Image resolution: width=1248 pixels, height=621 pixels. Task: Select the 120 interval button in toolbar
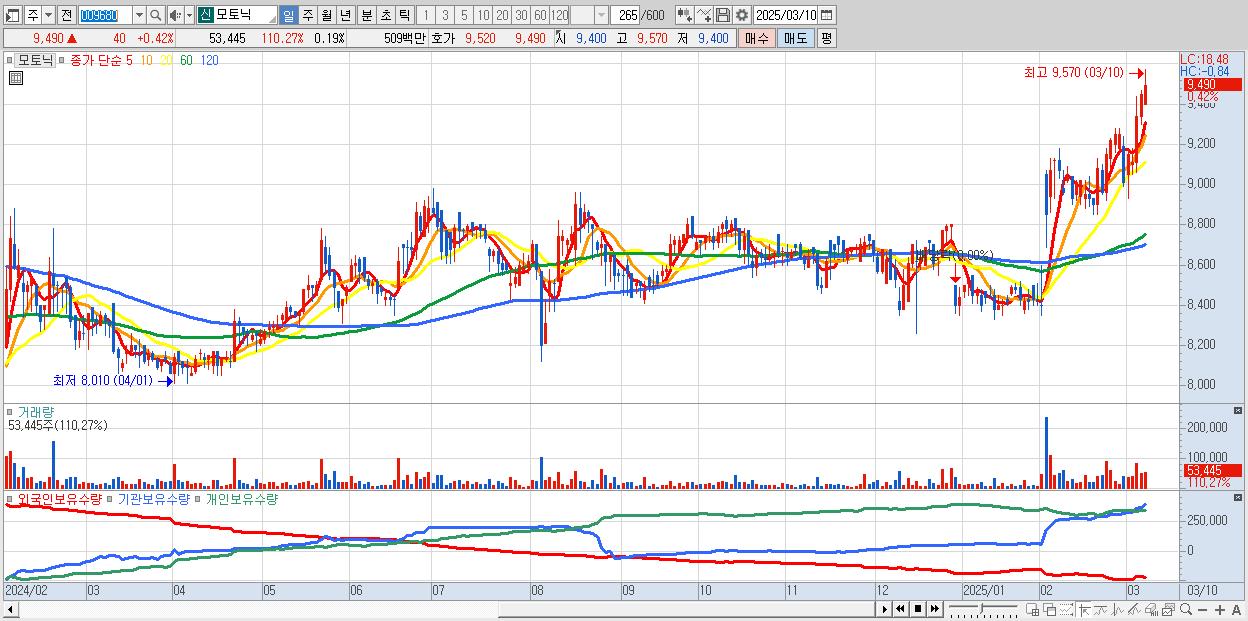[x=560, y=15]
